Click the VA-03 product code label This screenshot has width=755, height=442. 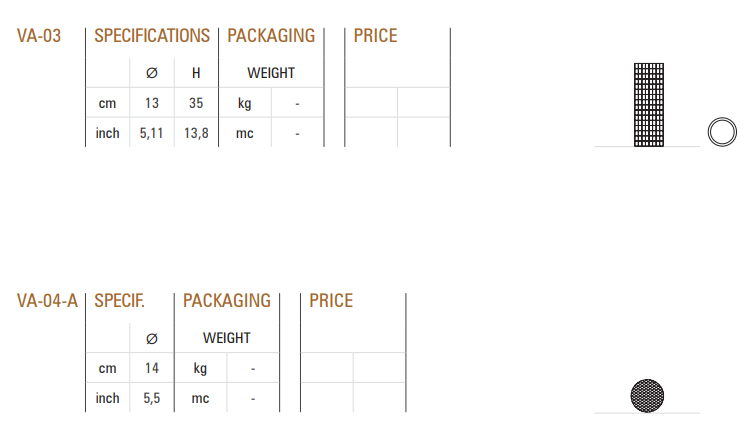point(39,36)
